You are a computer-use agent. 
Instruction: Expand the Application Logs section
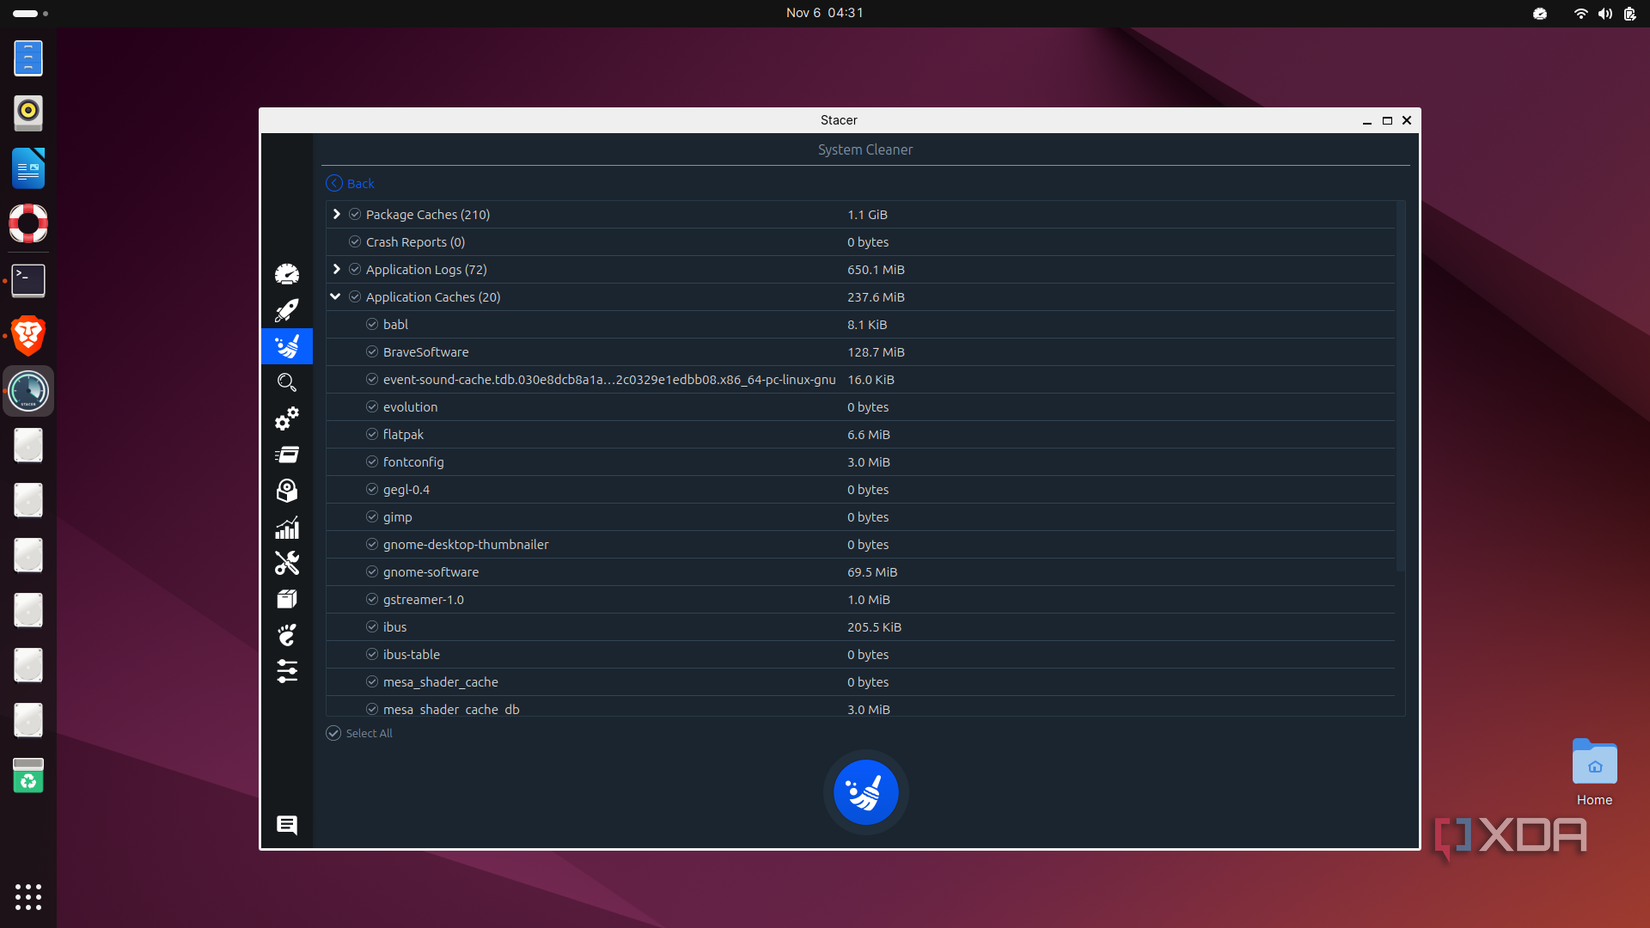tap(336, 269)
